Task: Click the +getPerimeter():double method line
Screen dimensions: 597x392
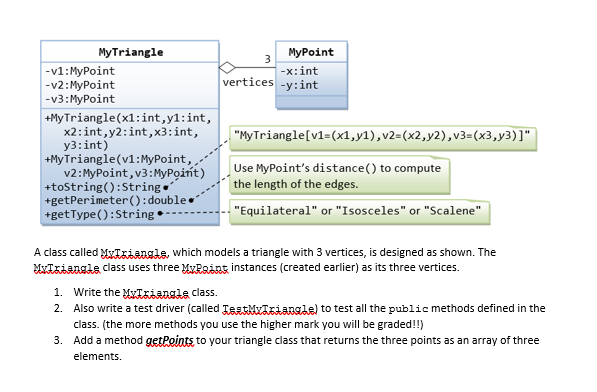Action: point(116,200)
